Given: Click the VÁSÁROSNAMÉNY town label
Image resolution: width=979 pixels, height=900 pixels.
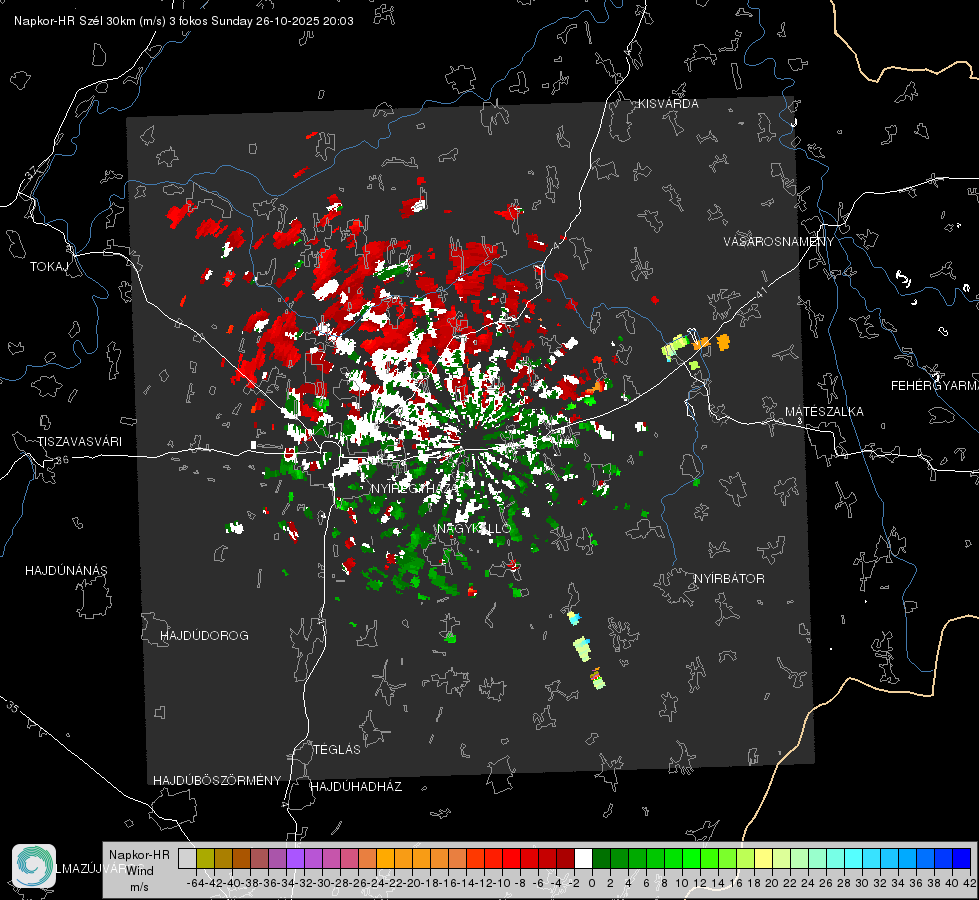Looking at the screenshot, I should [x=779, y=242].
